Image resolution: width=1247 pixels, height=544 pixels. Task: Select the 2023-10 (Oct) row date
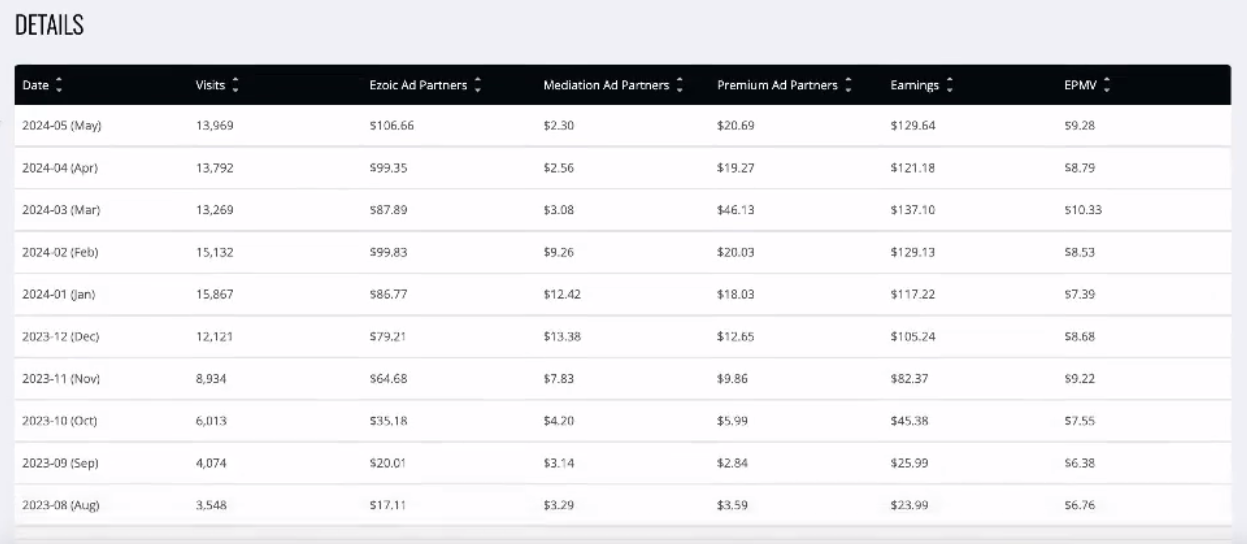(60, 421)
